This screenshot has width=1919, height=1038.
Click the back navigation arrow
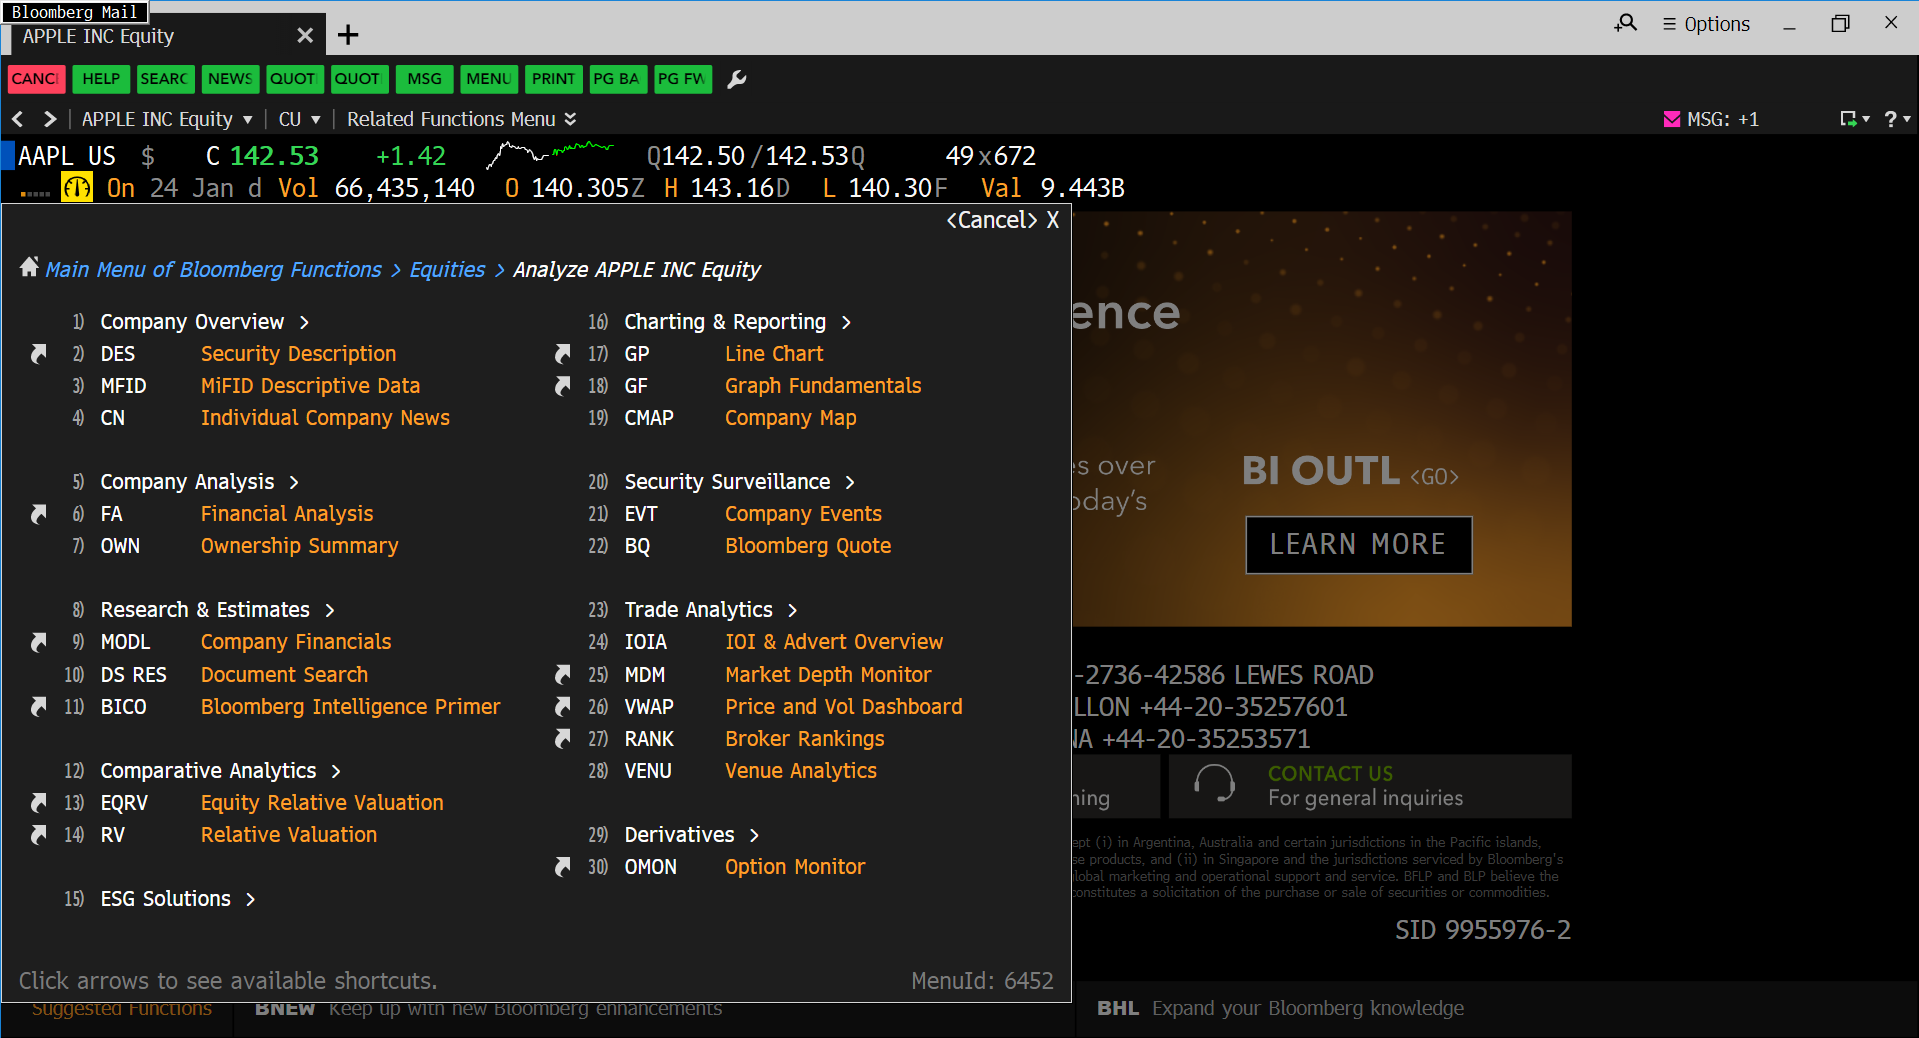18,119
